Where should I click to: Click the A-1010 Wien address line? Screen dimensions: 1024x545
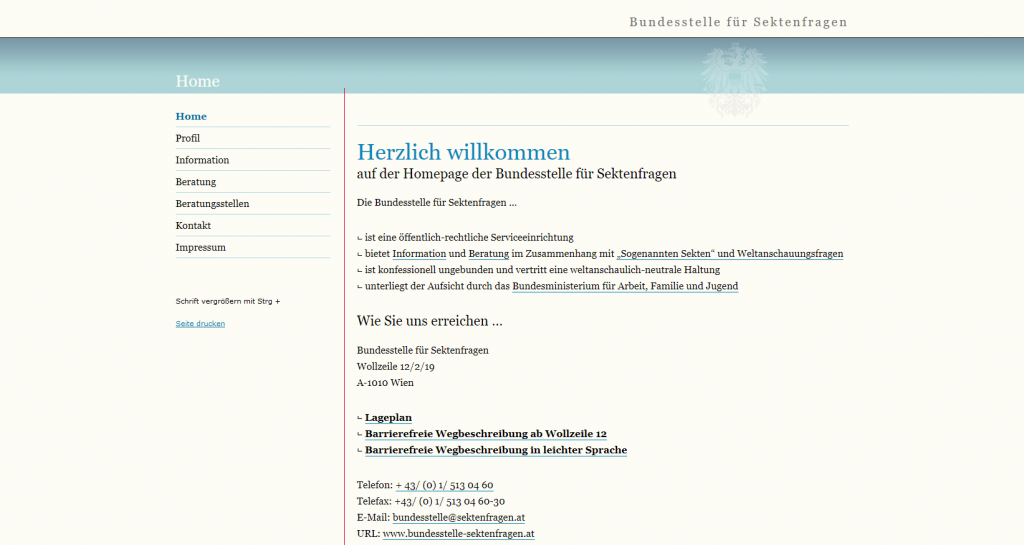tap(385, 383)
